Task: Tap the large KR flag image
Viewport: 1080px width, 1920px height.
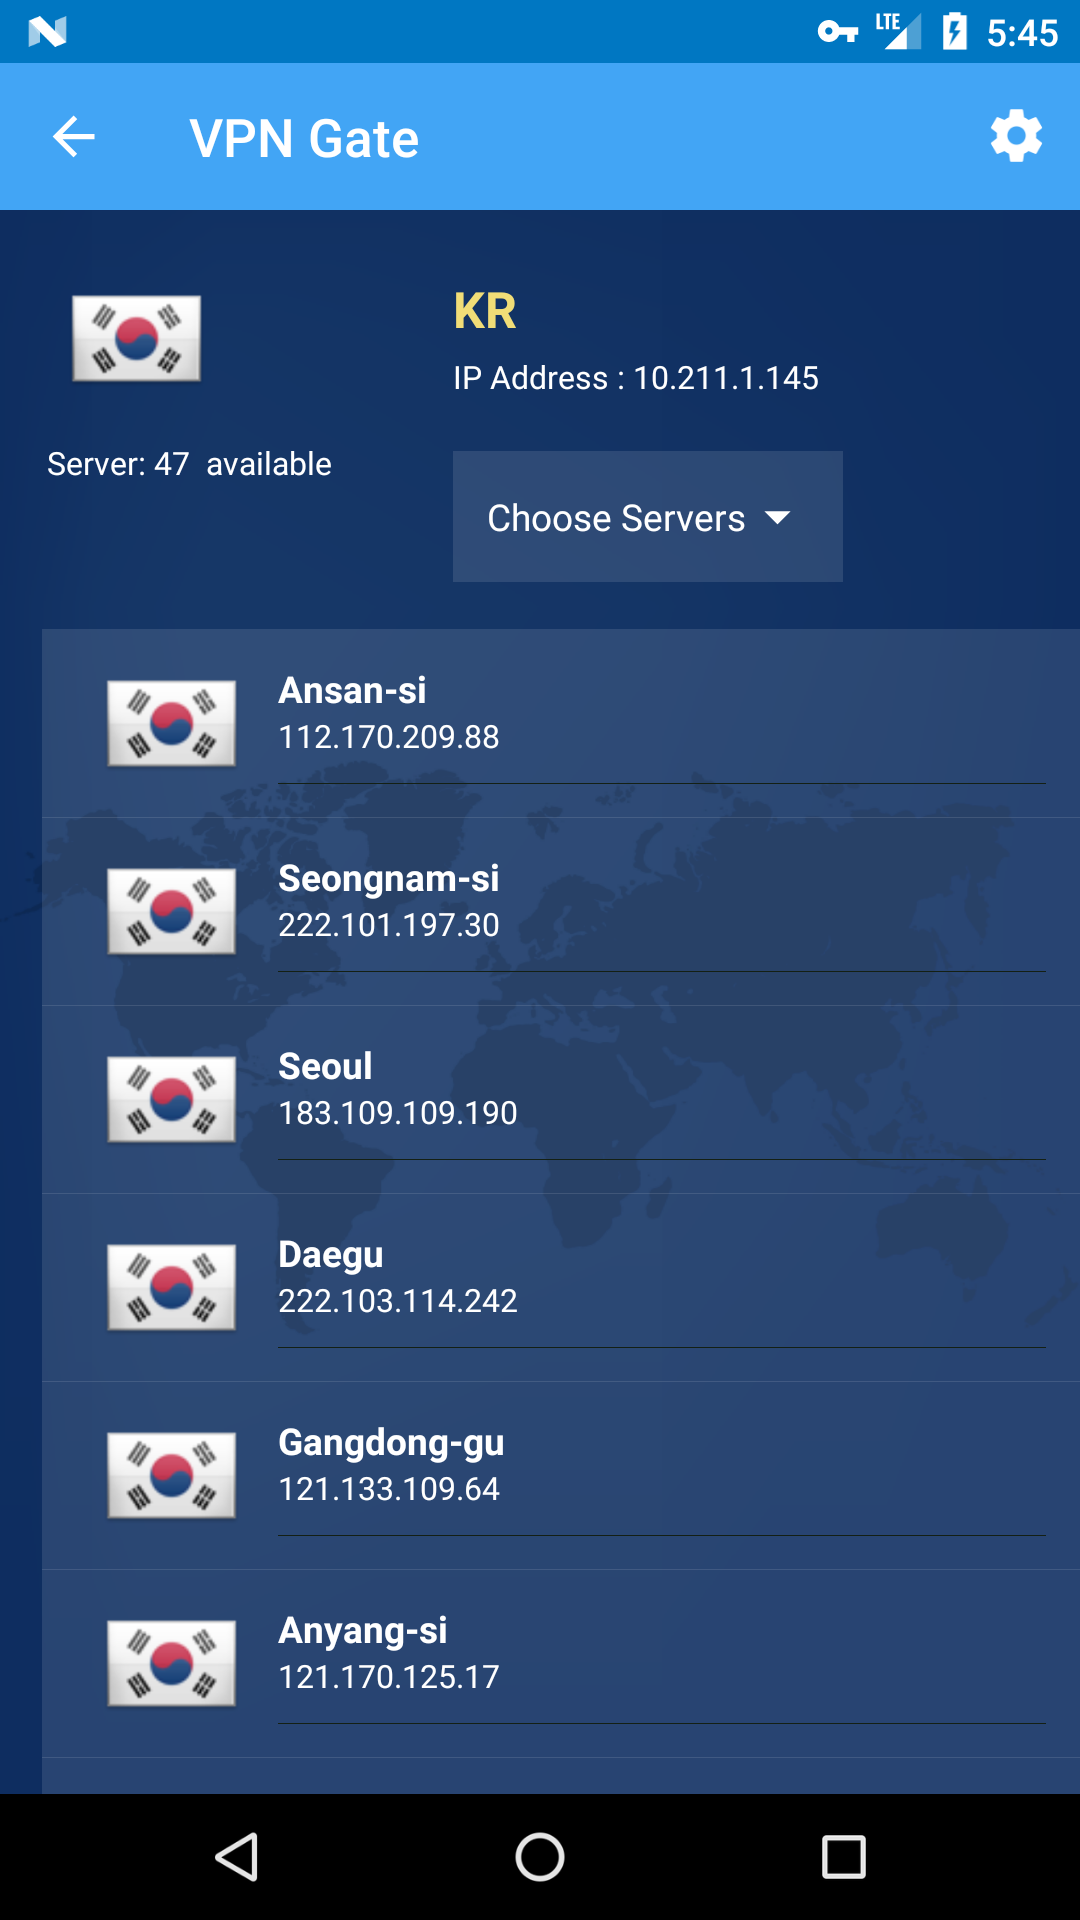Action: tap(136, 338)
